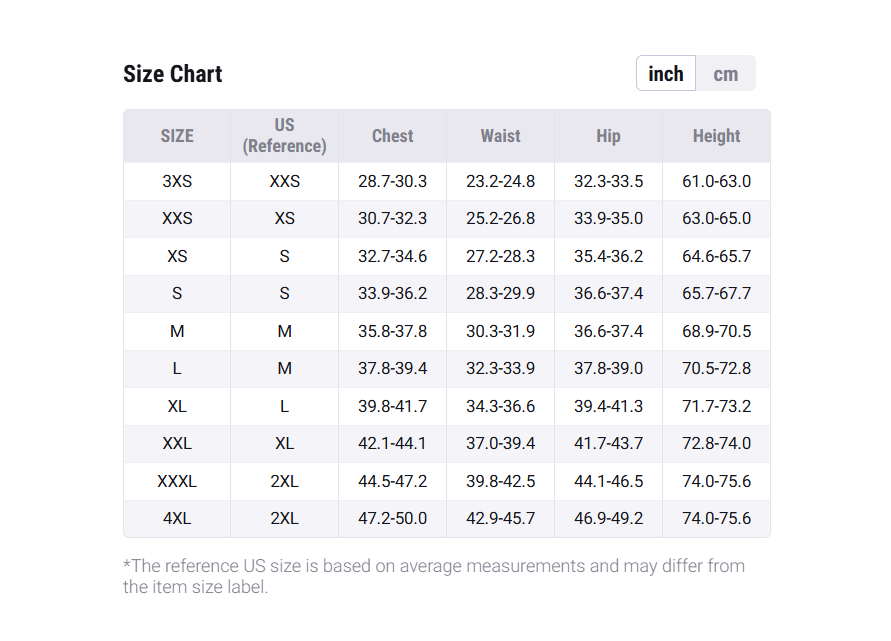Click waist value 34.3-36.6
Image resolution: width=891 pixels, height=641 pixels.
click(500, 407)
